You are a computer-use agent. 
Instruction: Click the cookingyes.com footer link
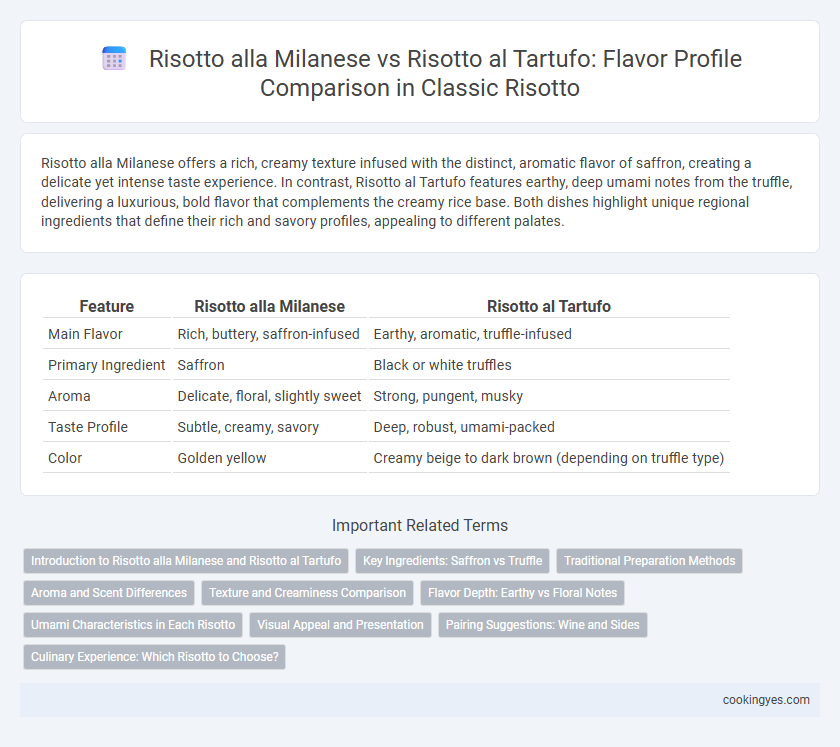click(766, 700)
